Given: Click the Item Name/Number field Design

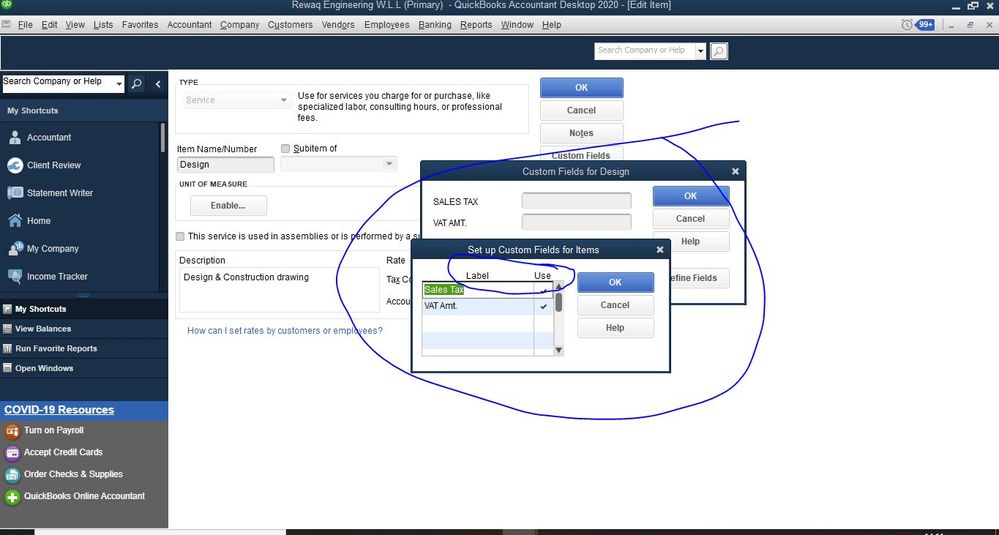Looking at the screenshot, I should (226, 164).
